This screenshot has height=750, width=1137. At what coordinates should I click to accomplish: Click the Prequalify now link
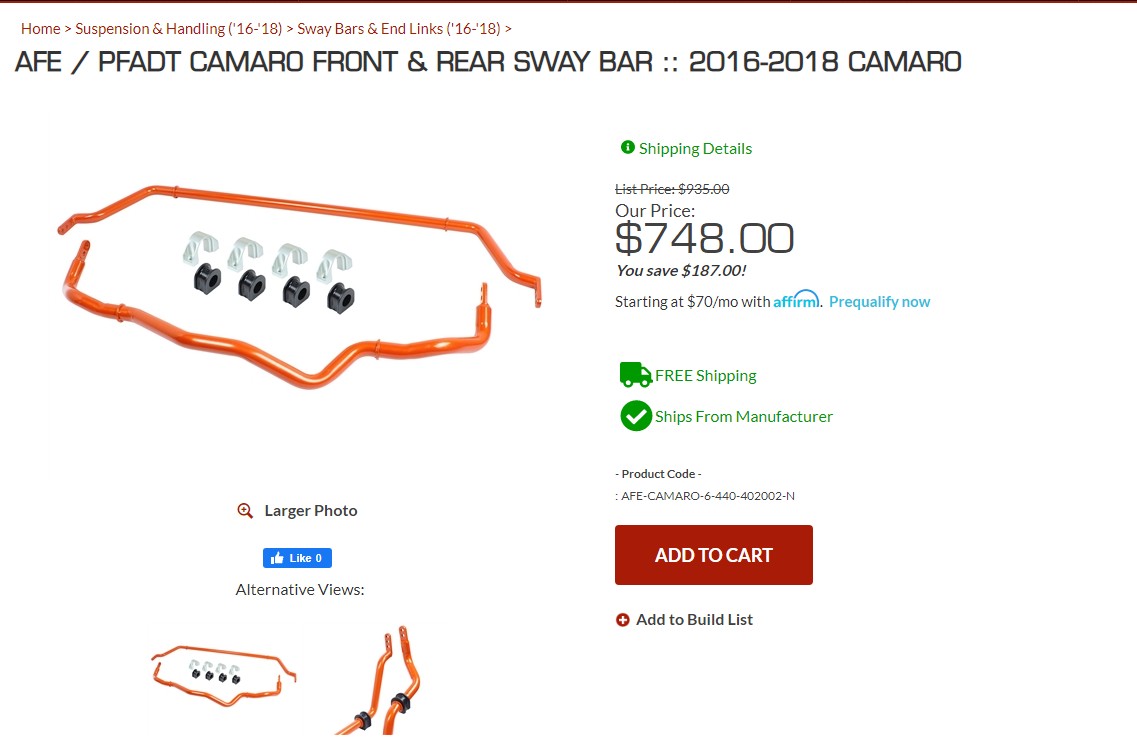[x=880, y=302]
